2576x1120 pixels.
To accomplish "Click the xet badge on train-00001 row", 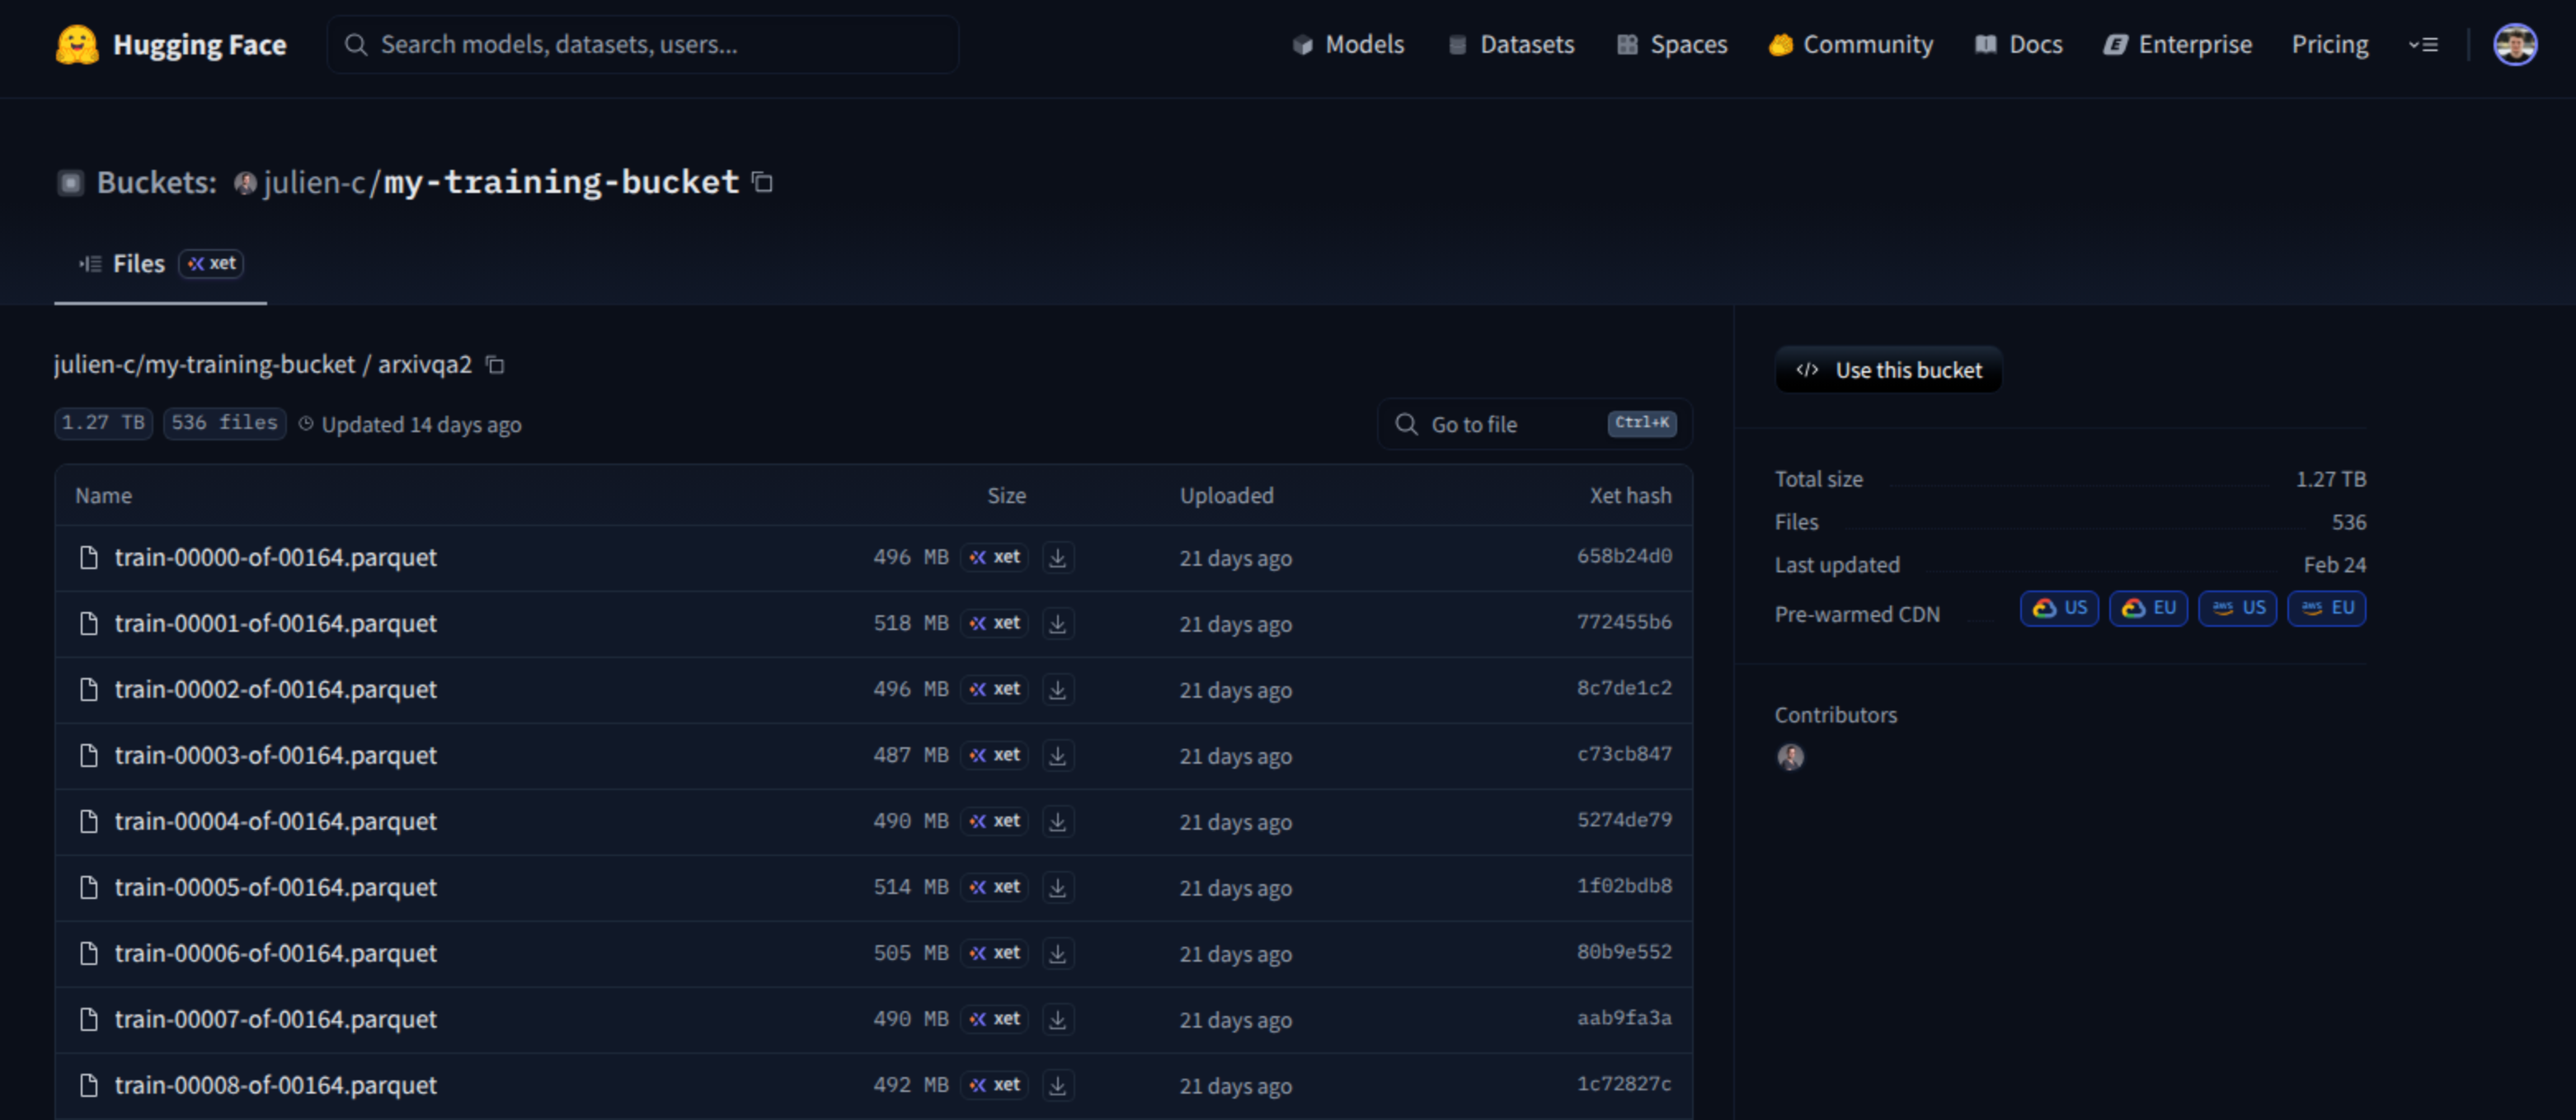I will pyautogui.click(x=995, y=623).
